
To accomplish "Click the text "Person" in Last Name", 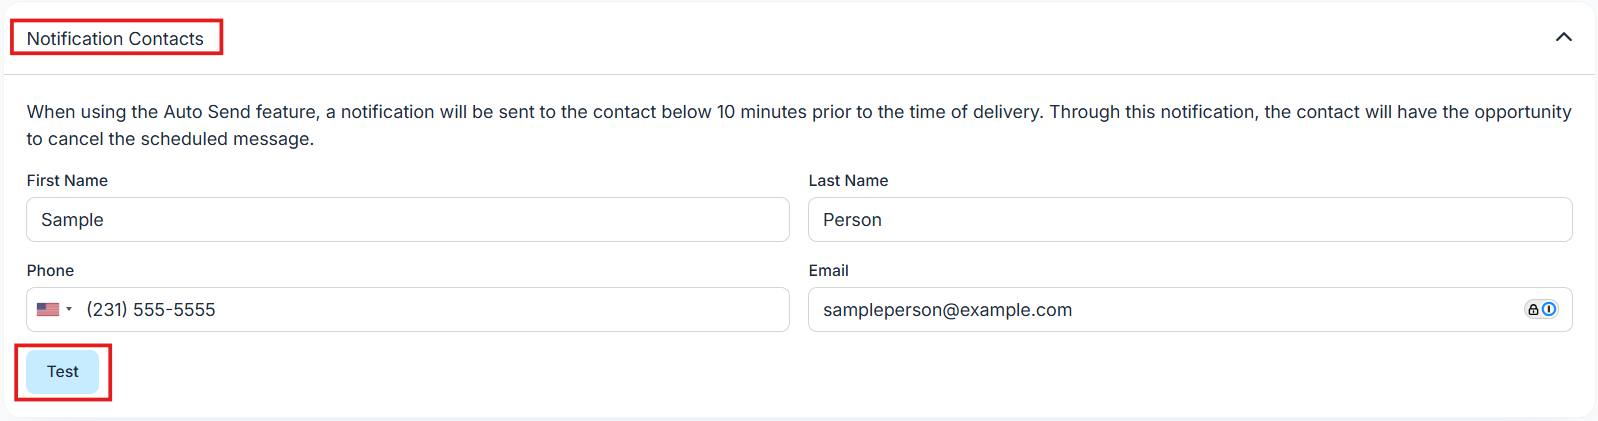I will pyautogui.click(x=852, y=220).
